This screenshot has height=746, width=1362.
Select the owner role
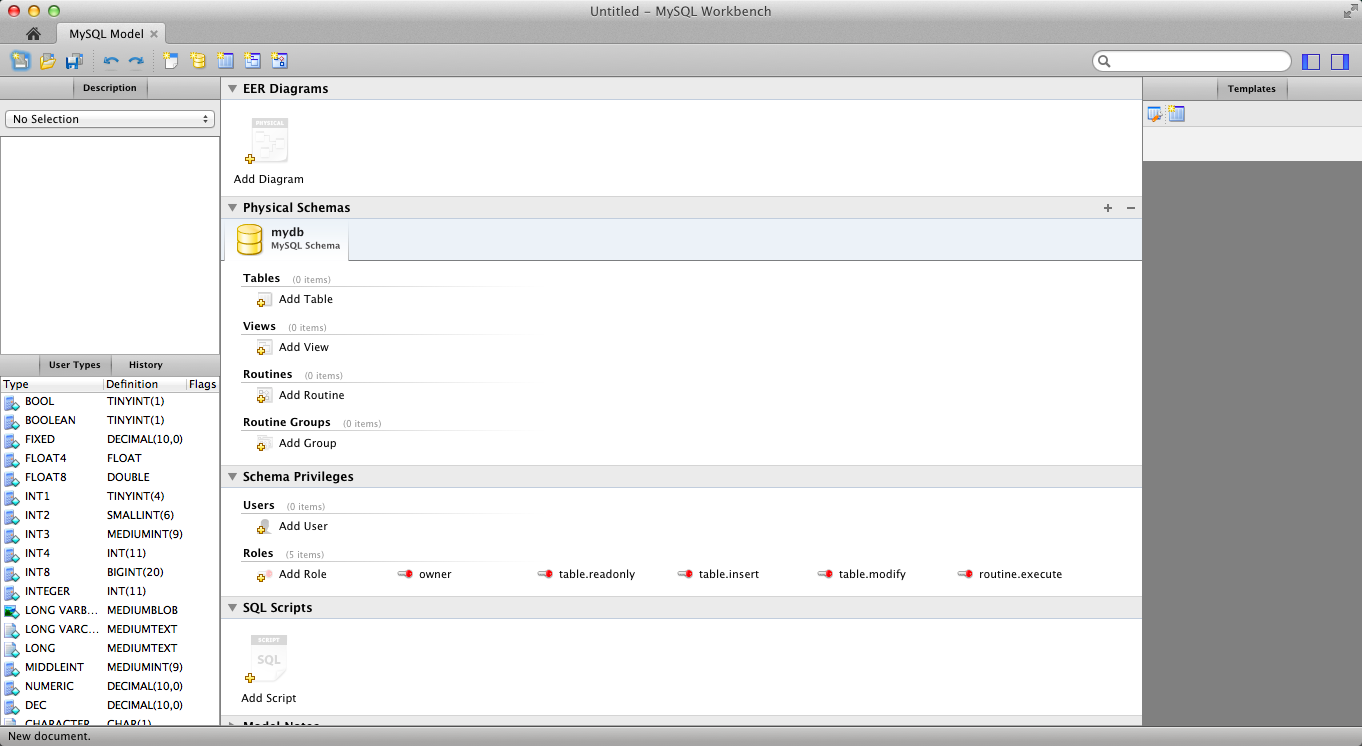(x=424, y=575)
